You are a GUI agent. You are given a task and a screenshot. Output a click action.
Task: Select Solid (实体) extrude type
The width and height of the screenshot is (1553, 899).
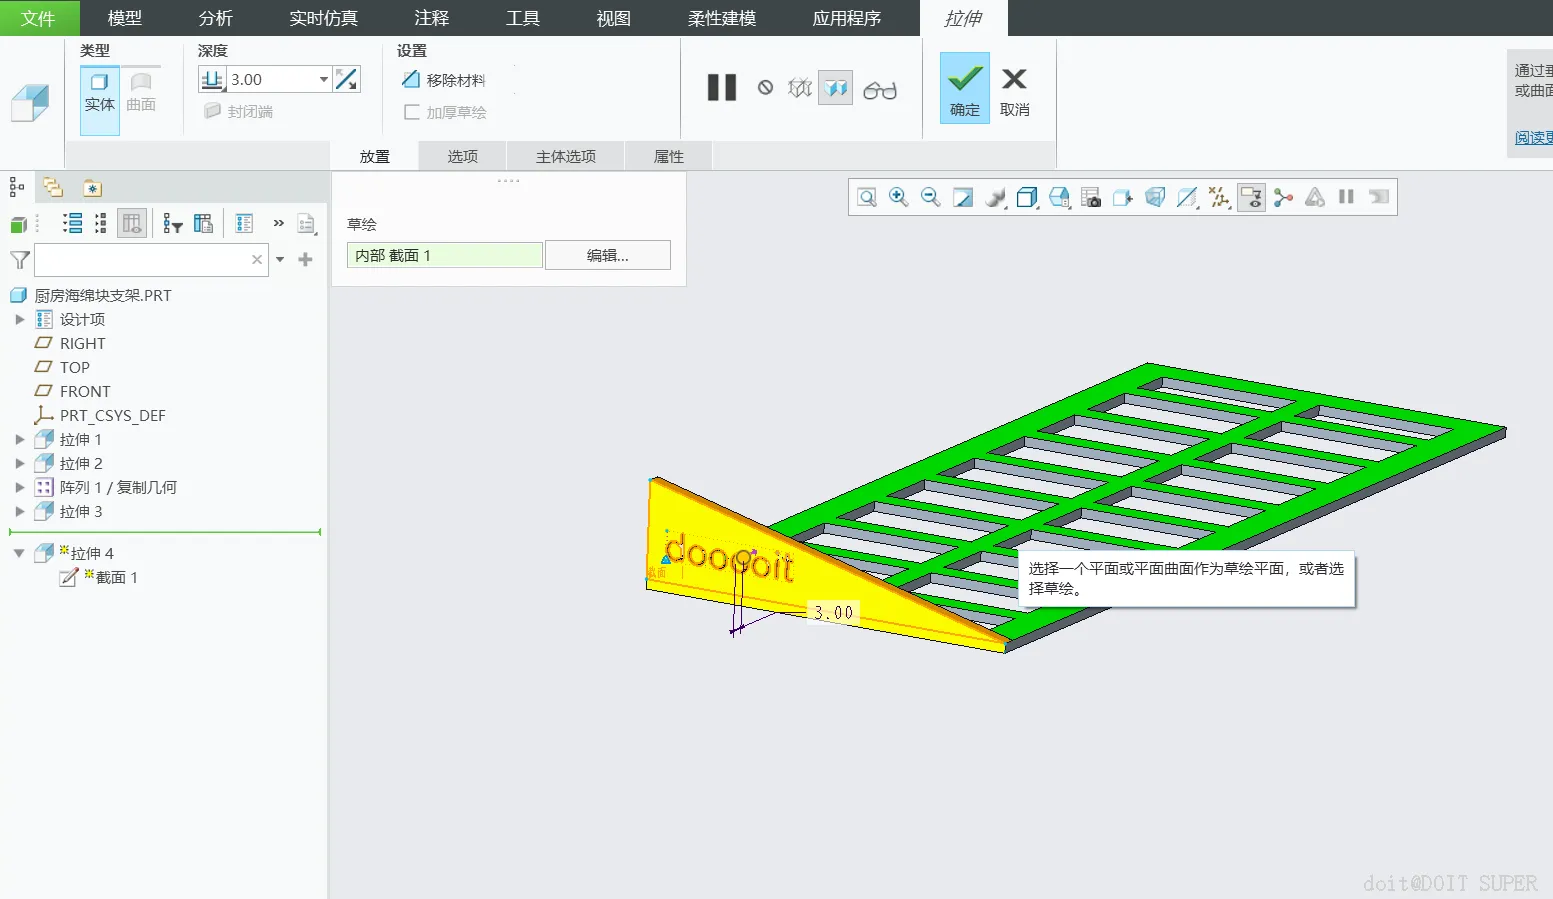pyautogui.click(x=99, y=92)
